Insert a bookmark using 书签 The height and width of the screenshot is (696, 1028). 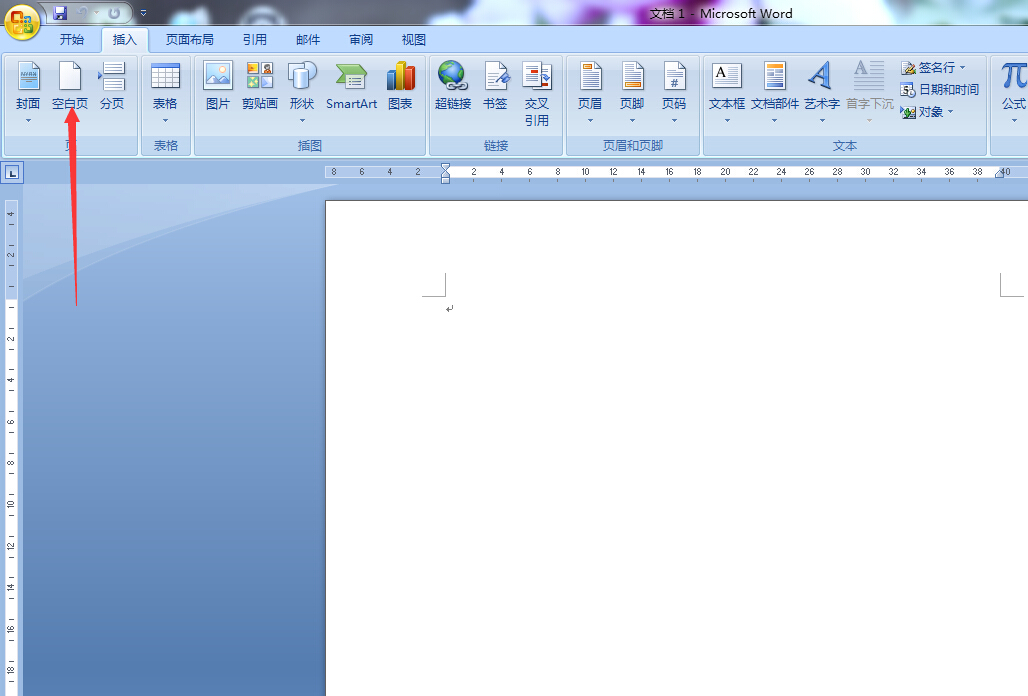click(495, 85)
